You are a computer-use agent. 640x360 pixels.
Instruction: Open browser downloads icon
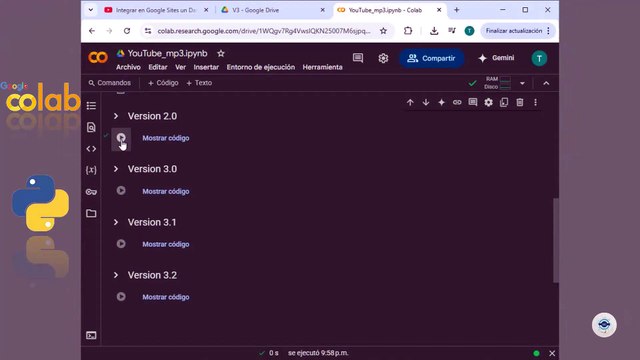tap(434, 31)
